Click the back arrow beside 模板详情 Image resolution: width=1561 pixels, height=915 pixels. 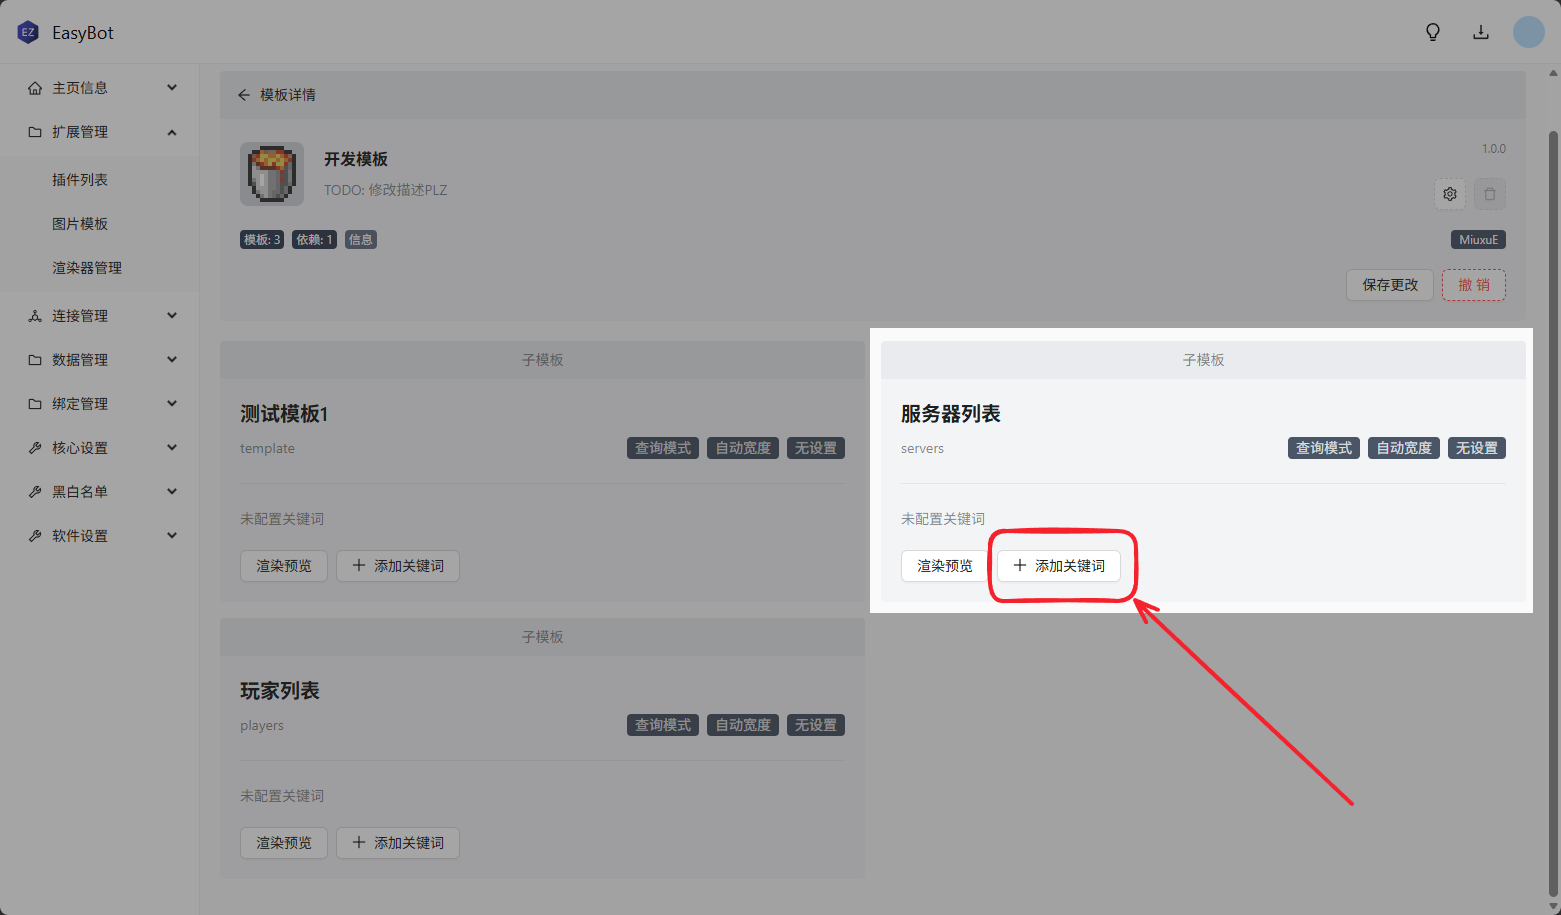243,95
